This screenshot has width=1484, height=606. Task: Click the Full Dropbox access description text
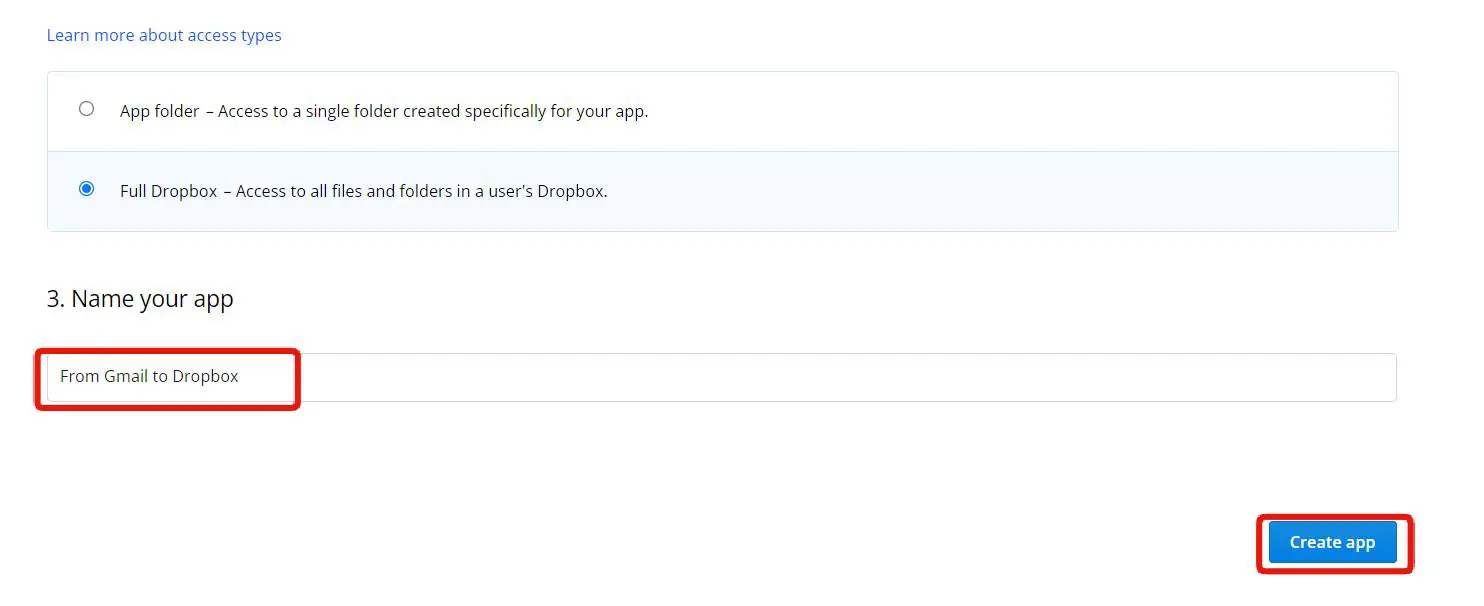tap(364, 191)
